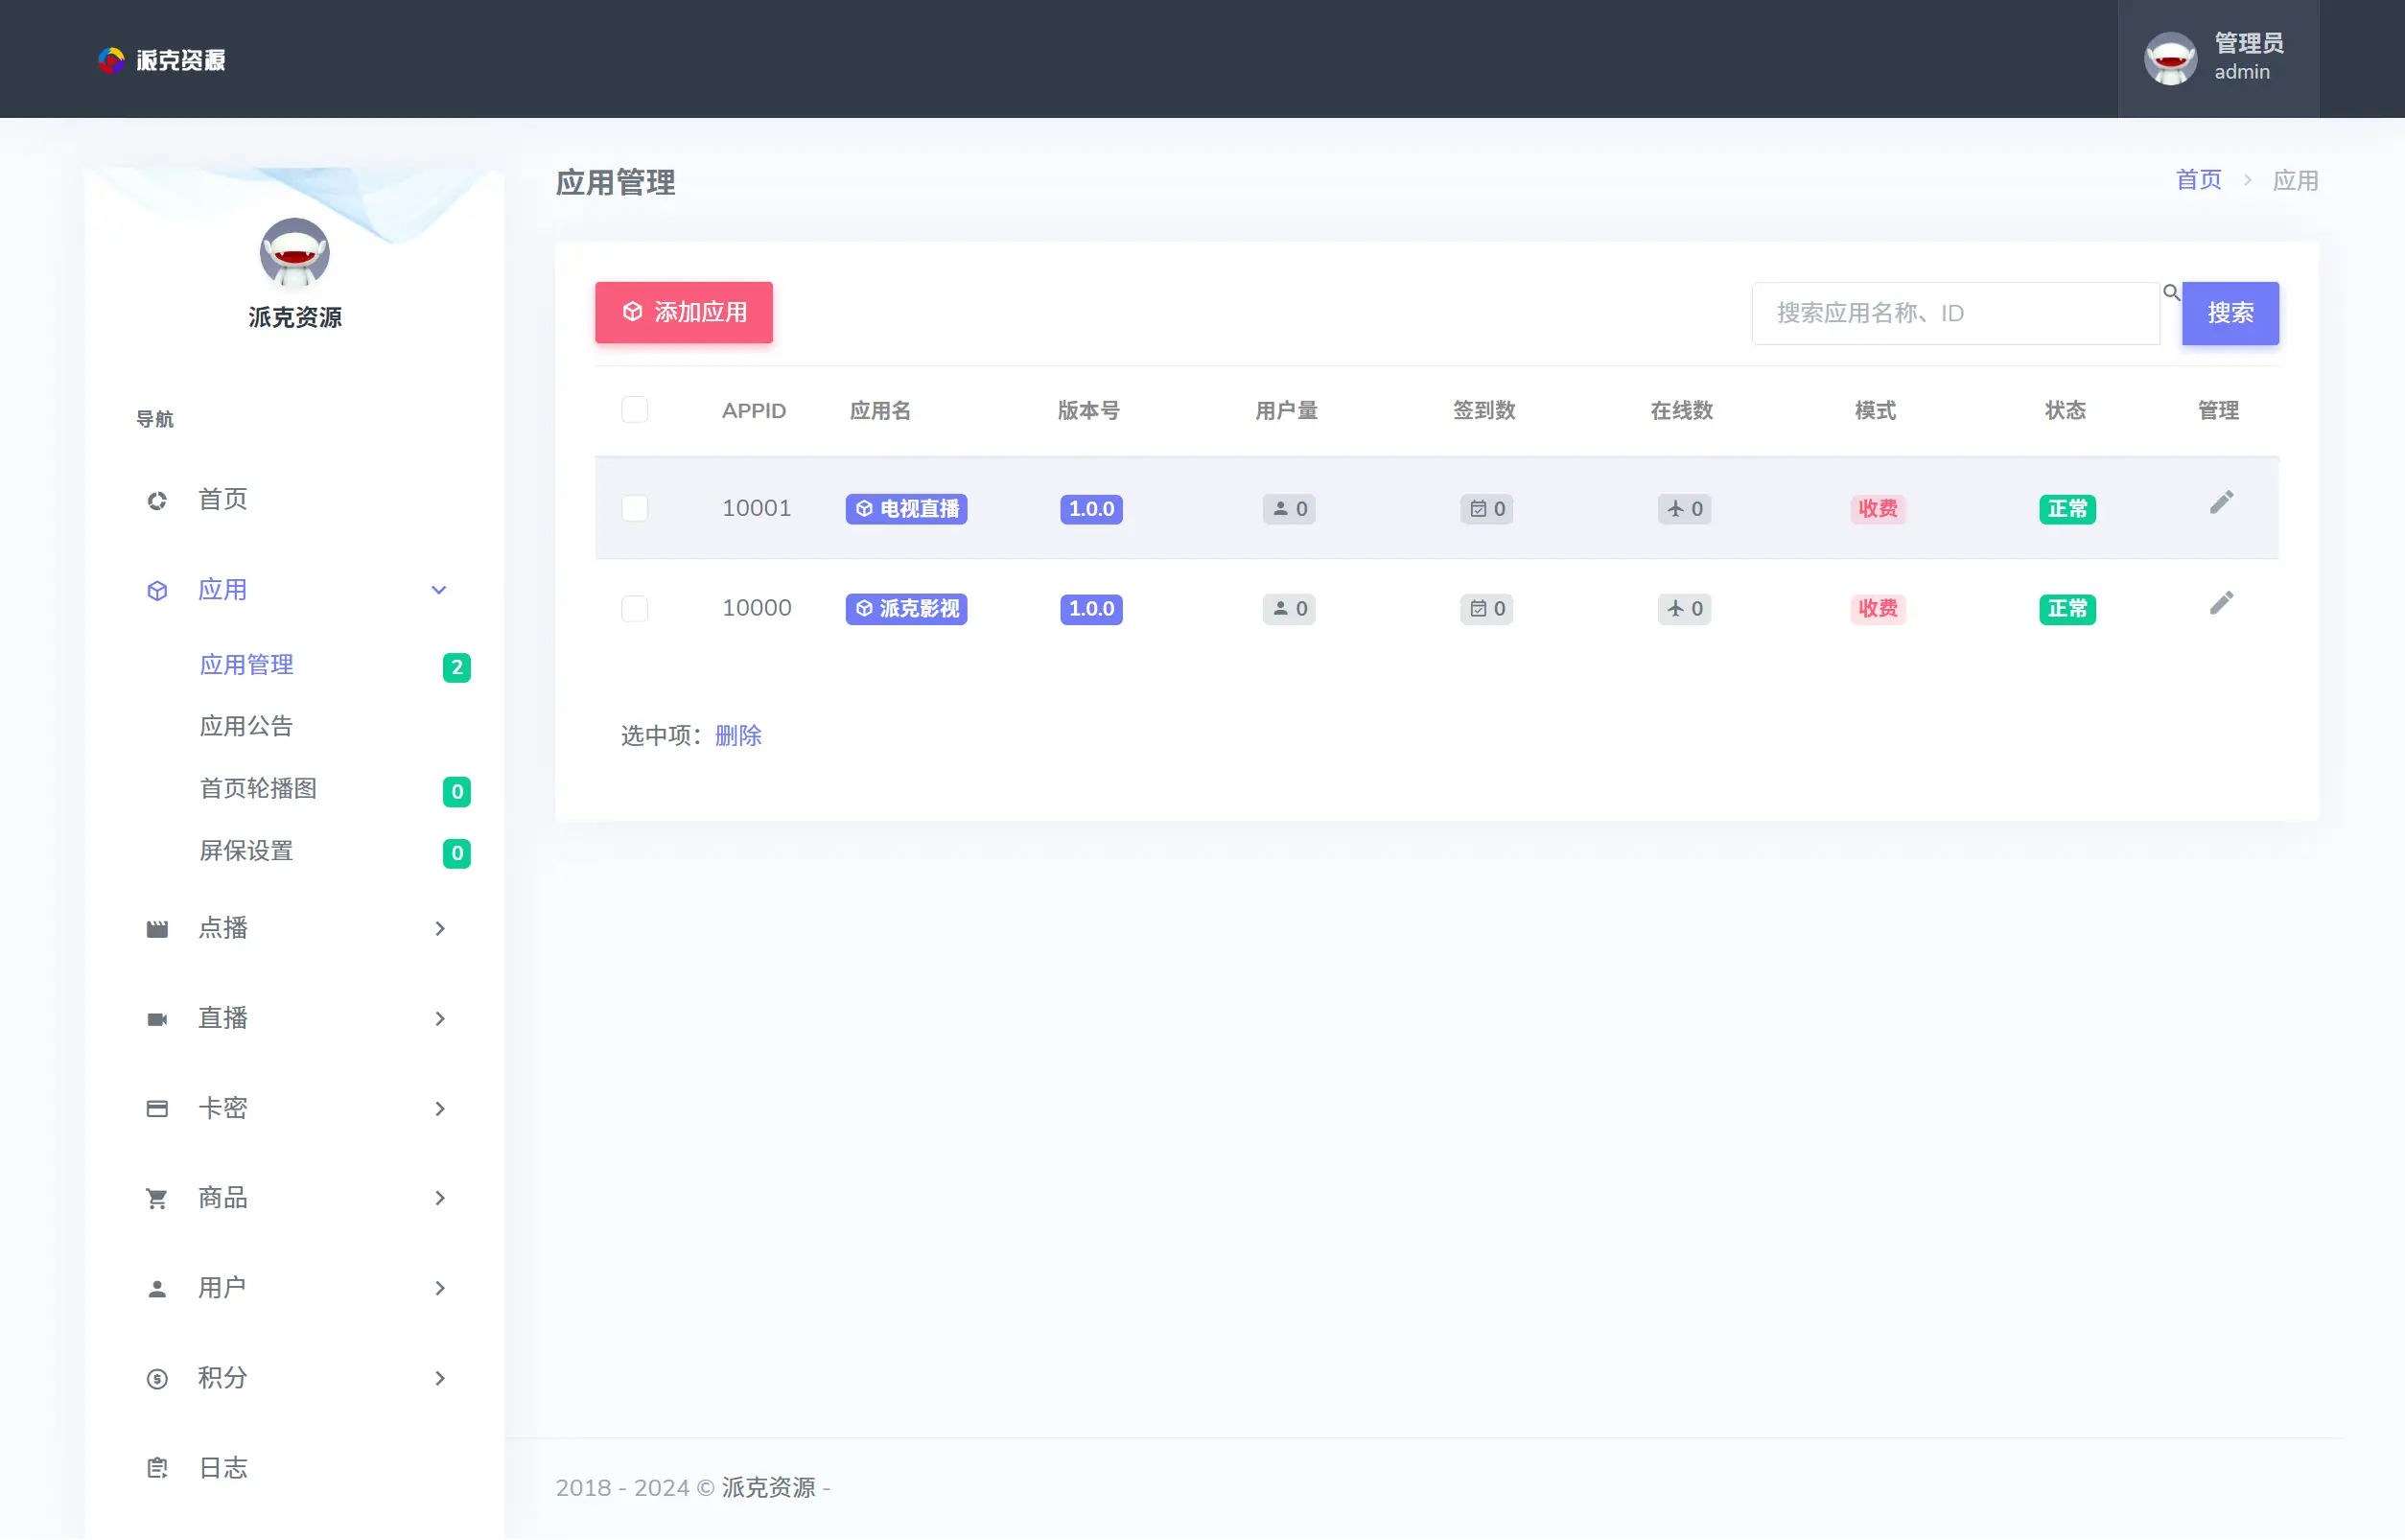
Task: Click the 派克资源 logo in top header
Action: (x=162, y=60)
